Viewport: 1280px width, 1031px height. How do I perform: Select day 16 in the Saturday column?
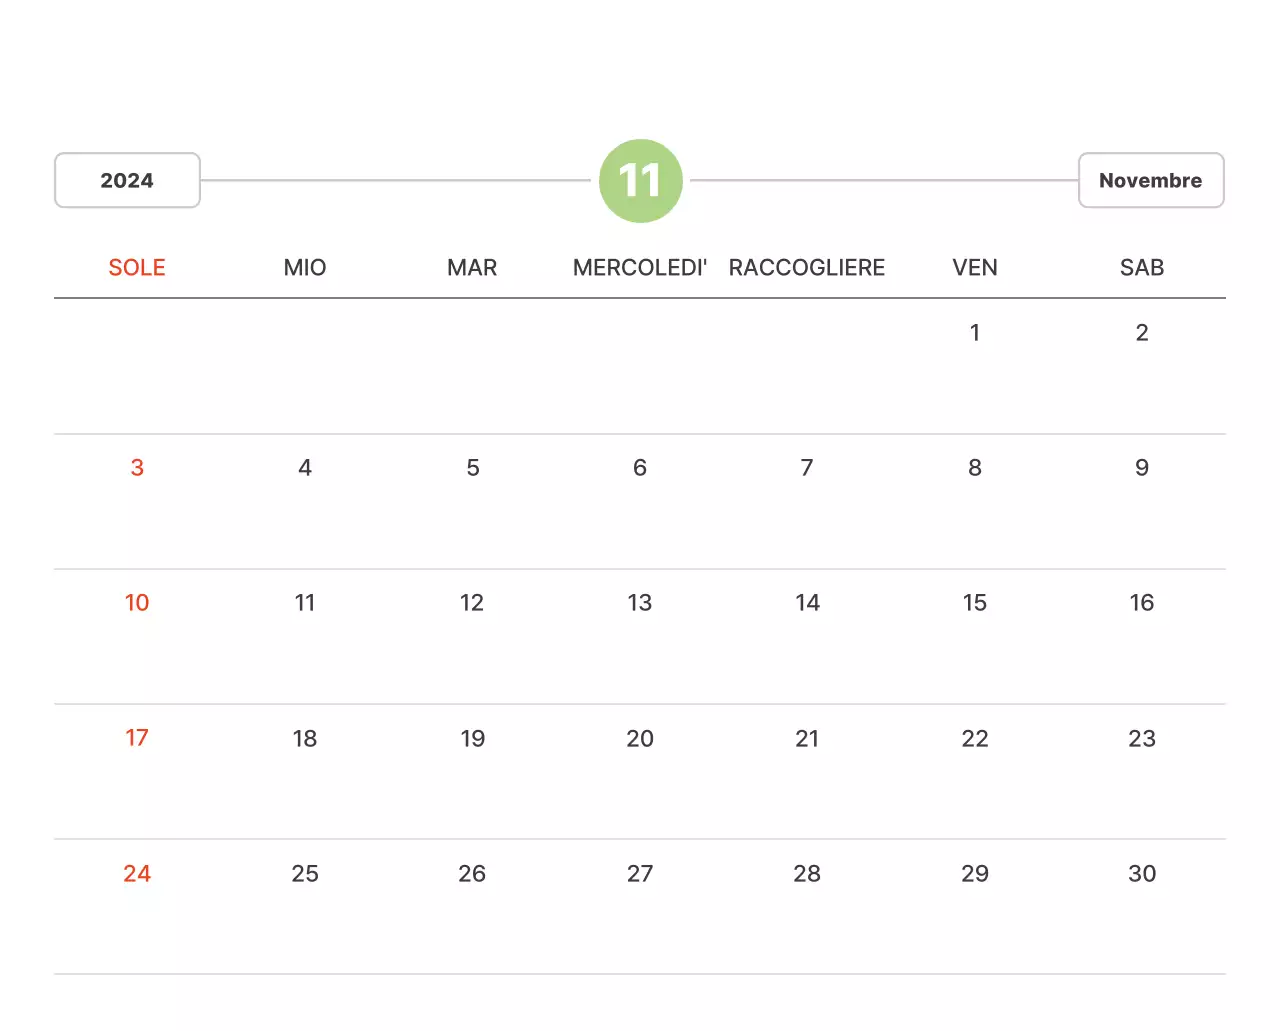[x=1141, y=603]
